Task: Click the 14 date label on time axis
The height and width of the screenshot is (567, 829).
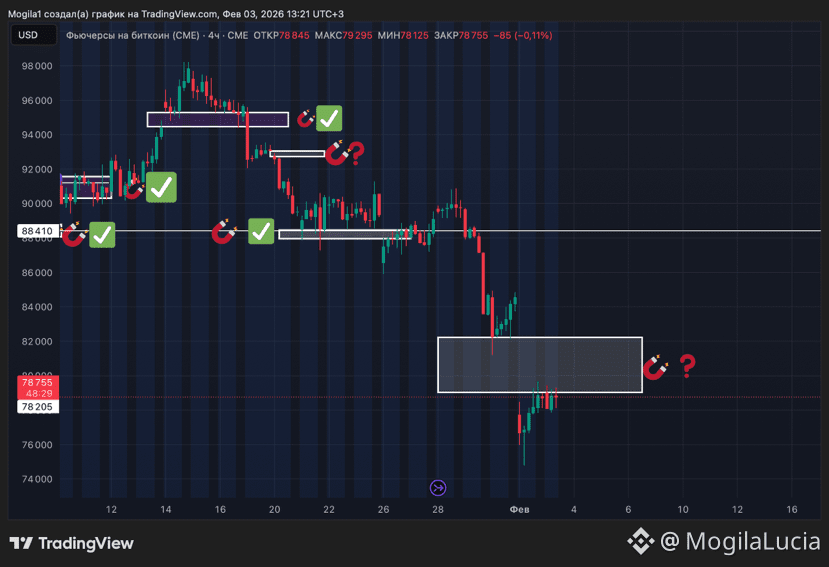Action: pyautogui.click(x=165, y=509)
